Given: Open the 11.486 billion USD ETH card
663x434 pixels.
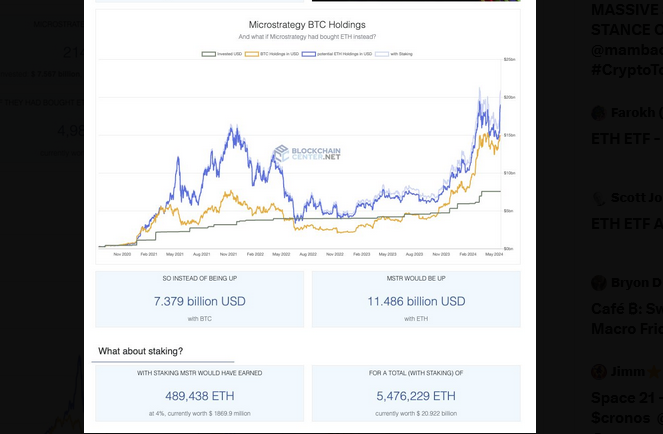Looking at the screenshot, I should coord(416,300).
